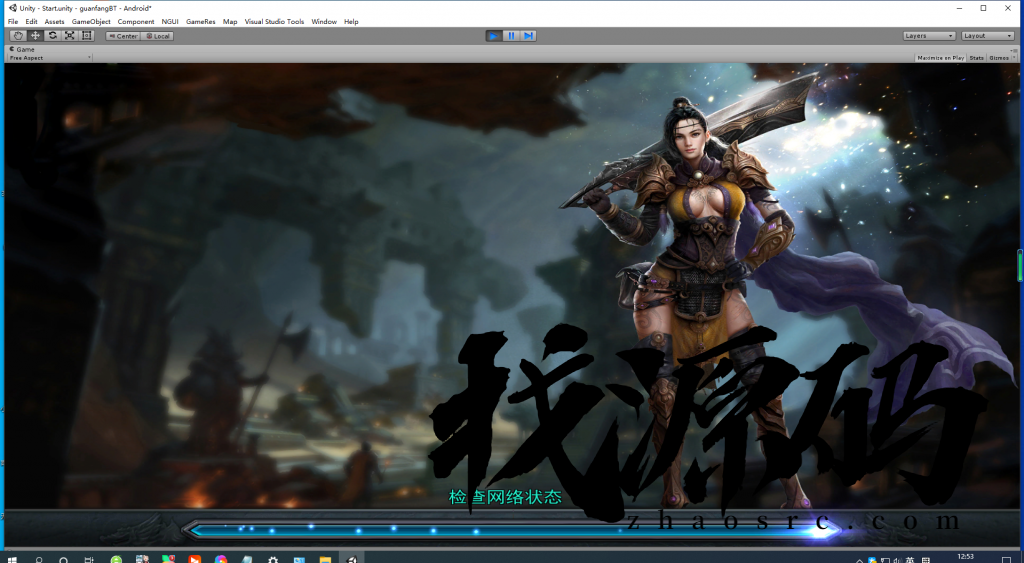This screenshot has height=563, width=1024.
Task: Open the NGUI menu
Action: pyautogui.click(x=170, y=22)
